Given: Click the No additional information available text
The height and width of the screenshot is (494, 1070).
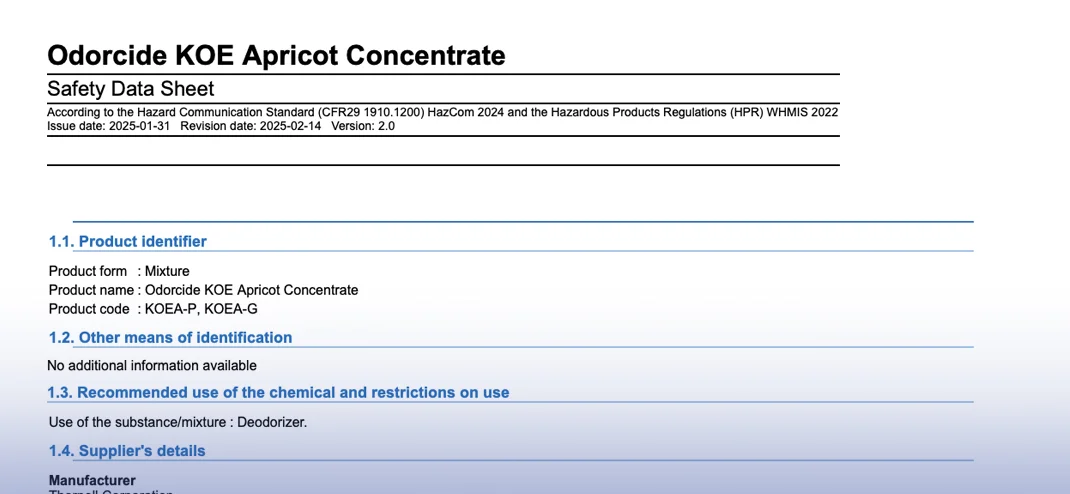Looking at the screenshot, I should [152, 366].
